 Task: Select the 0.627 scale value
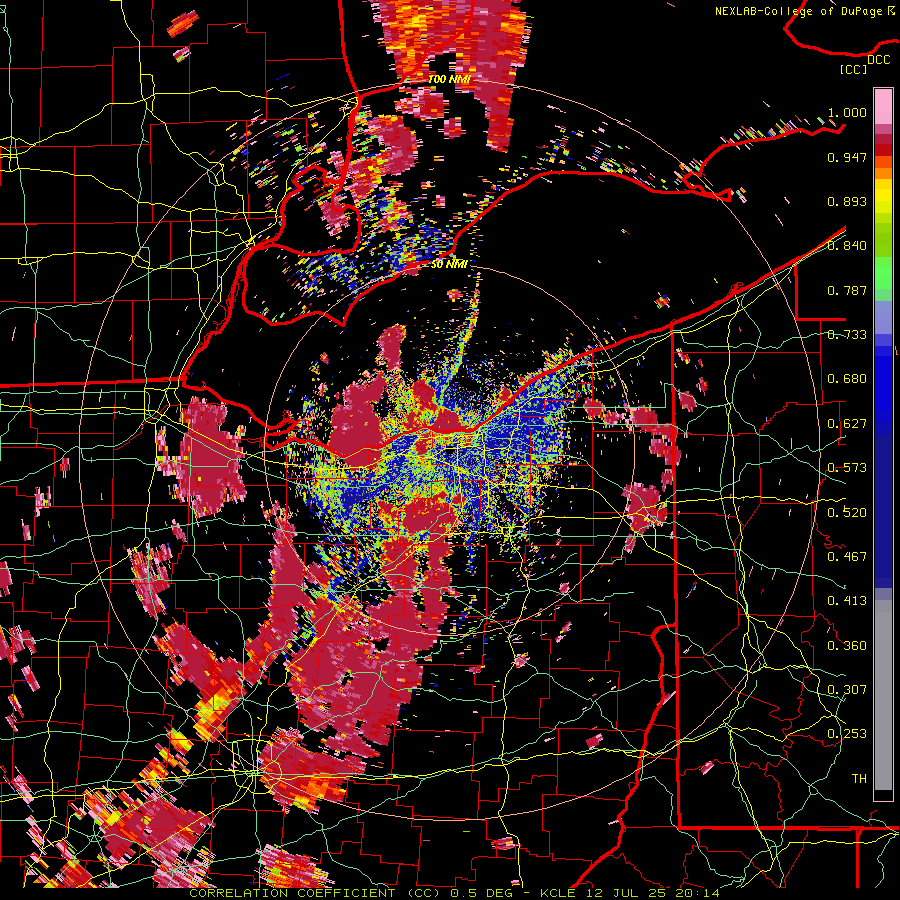pyautogui.click(x=847, y=424)
